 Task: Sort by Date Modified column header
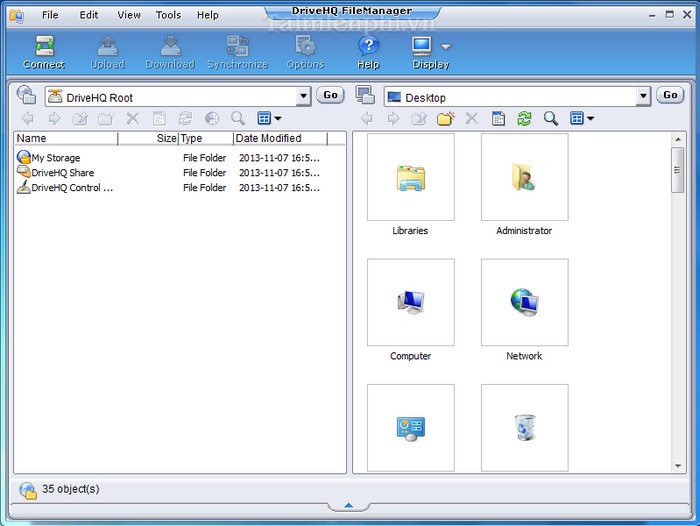click(x=280, y=138)
